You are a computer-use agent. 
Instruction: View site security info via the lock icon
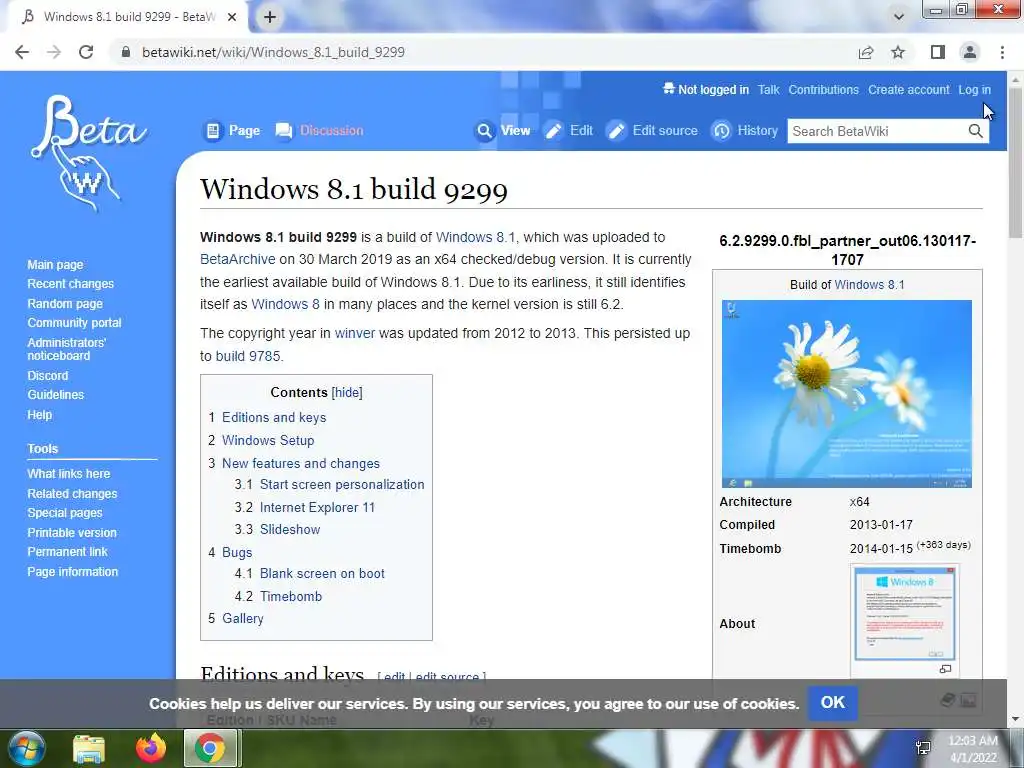click(126, 52)
